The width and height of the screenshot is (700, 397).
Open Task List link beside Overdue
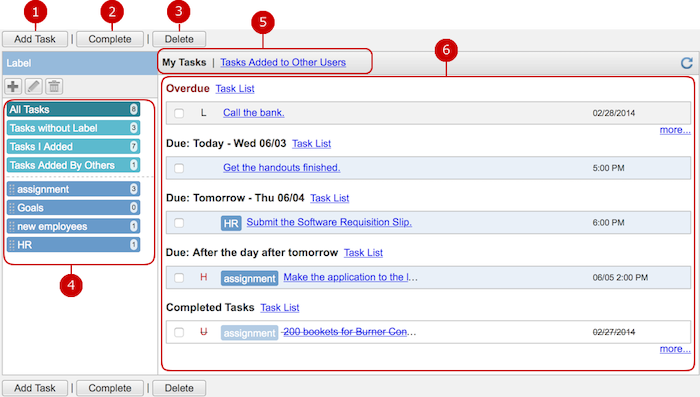tap(235, 88)
